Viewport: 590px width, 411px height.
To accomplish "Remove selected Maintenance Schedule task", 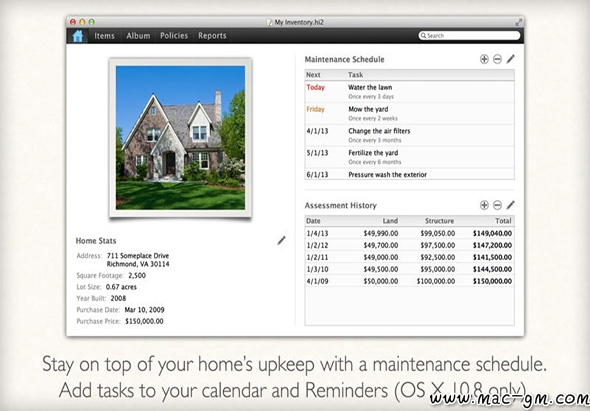I will (x=497, y=59).
